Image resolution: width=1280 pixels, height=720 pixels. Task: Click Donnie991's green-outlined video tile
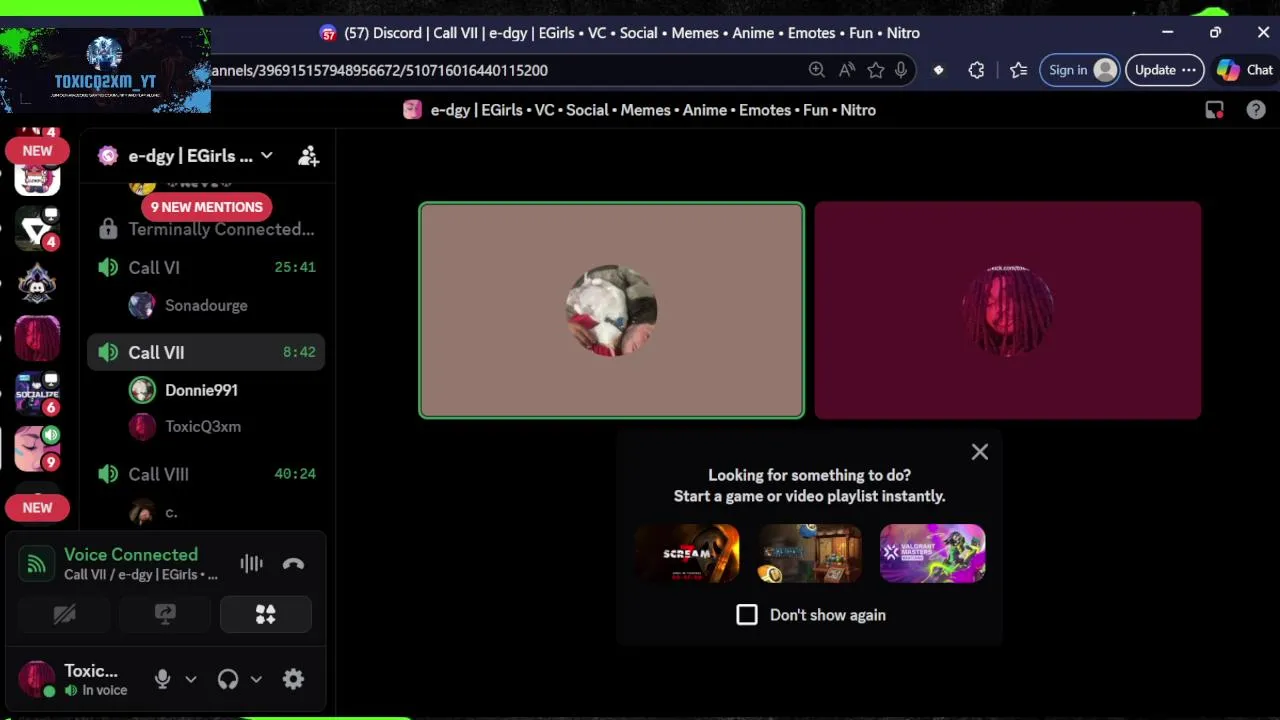tap(611, 310)
